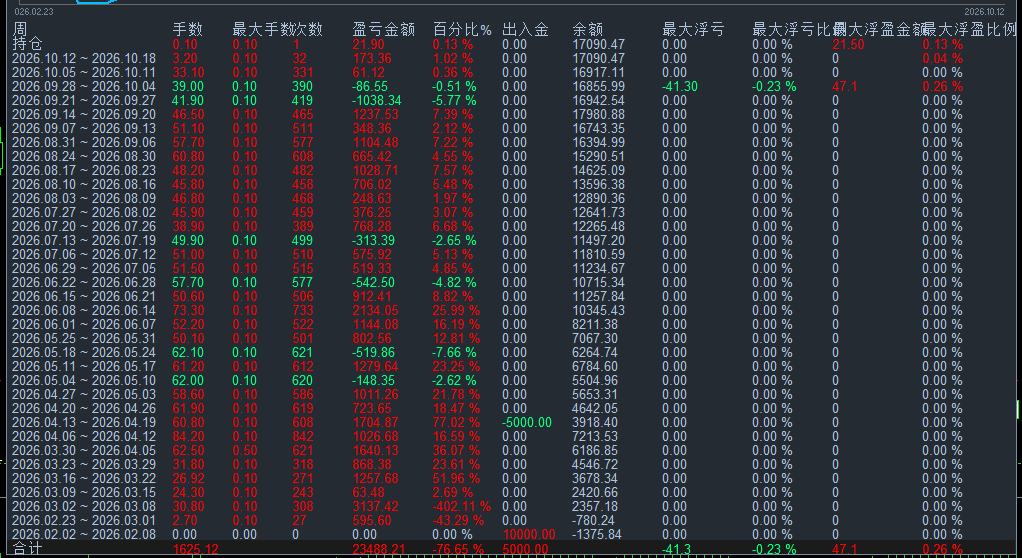The width and height of the screenshot is (1022, 558).
Task: Select week row 2026.06.08 ~ 2026.06.14
Action: tap(84, 311)
